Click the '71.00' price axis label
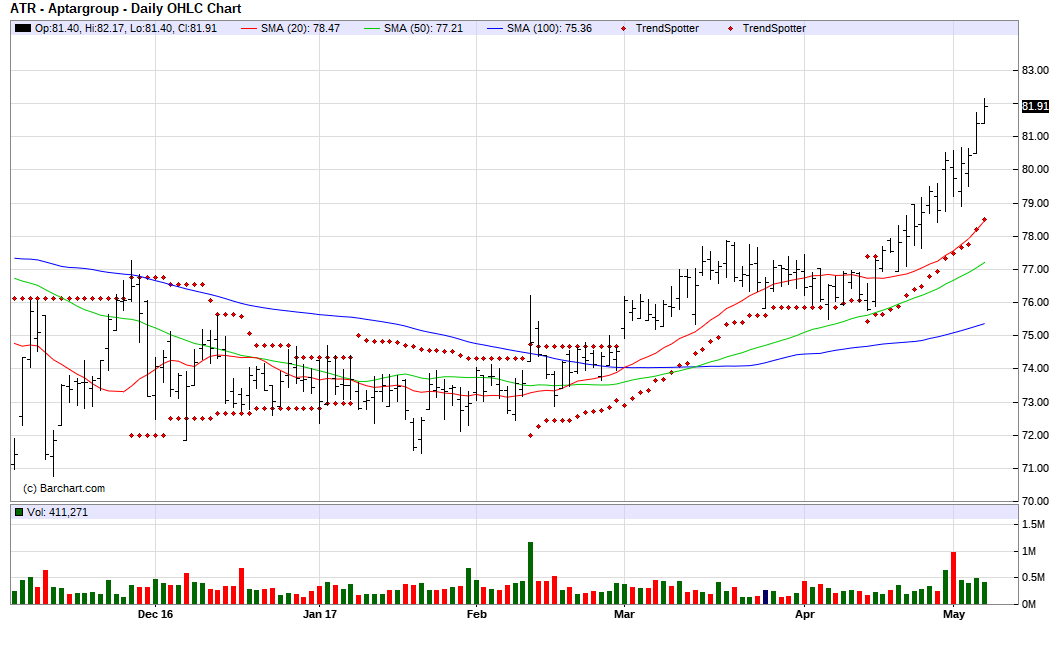This screenshot has height=645, width=1060. click(1035, 468)
